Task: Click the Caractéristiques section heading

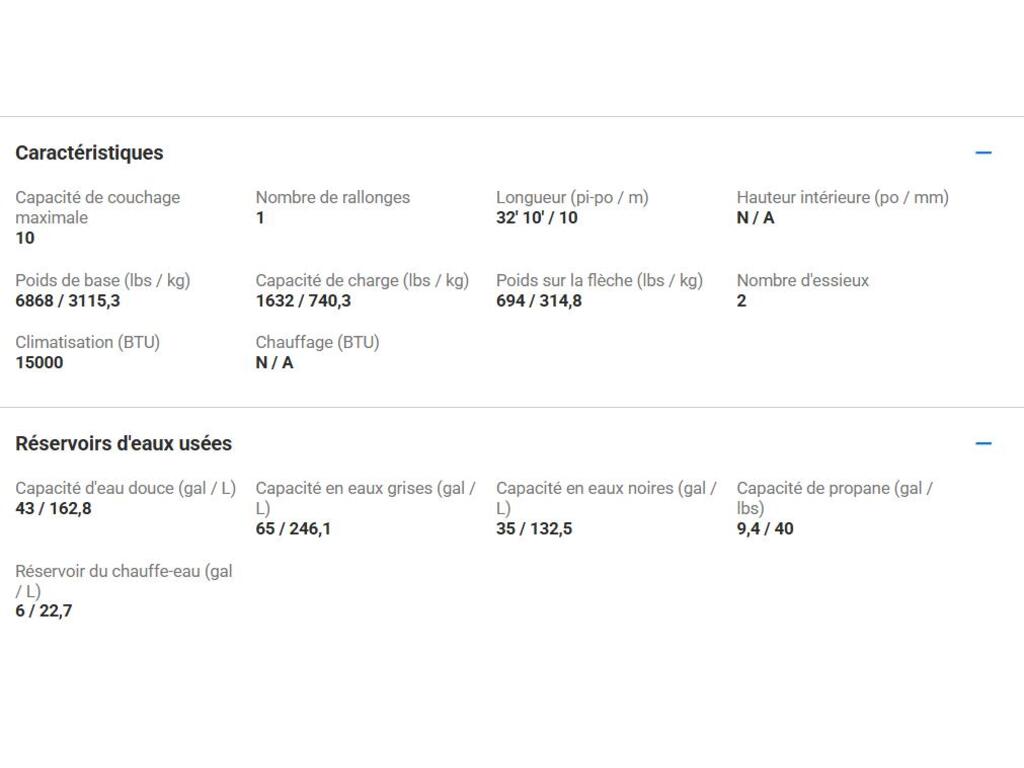Action: coord(89,153)
